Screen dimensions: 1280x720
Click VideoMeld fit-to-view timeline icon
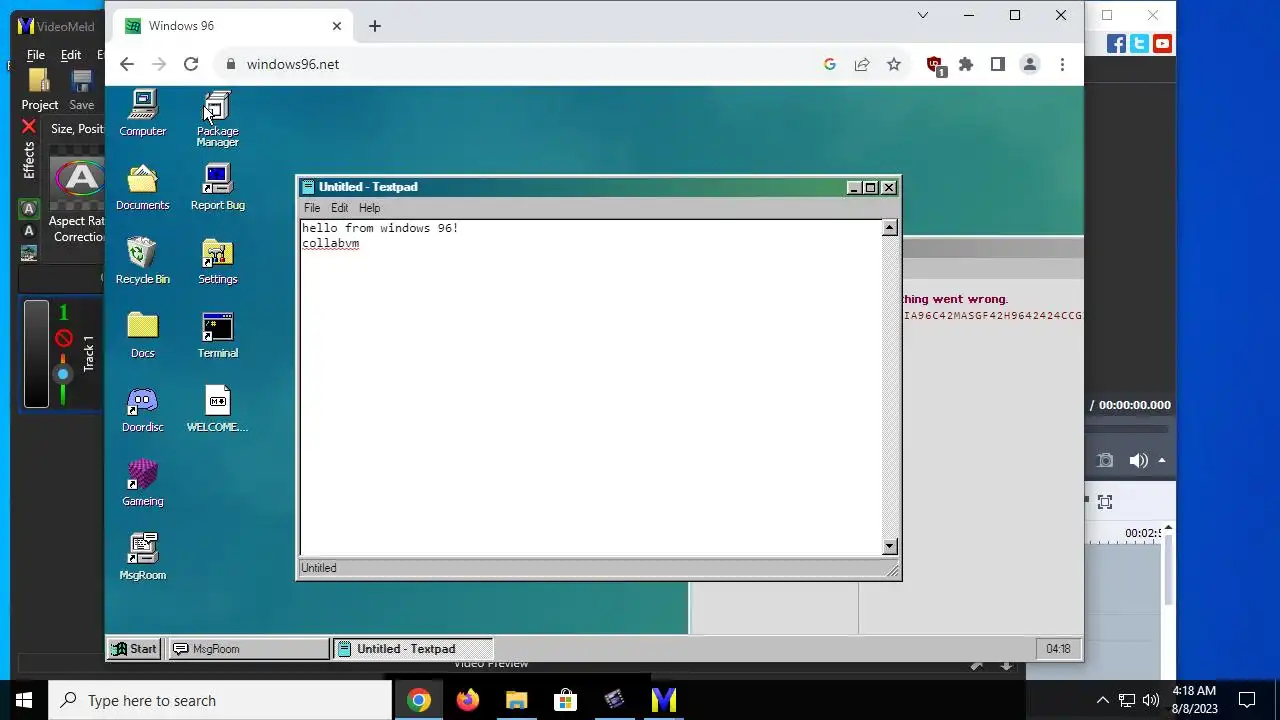pos(1105,502)
